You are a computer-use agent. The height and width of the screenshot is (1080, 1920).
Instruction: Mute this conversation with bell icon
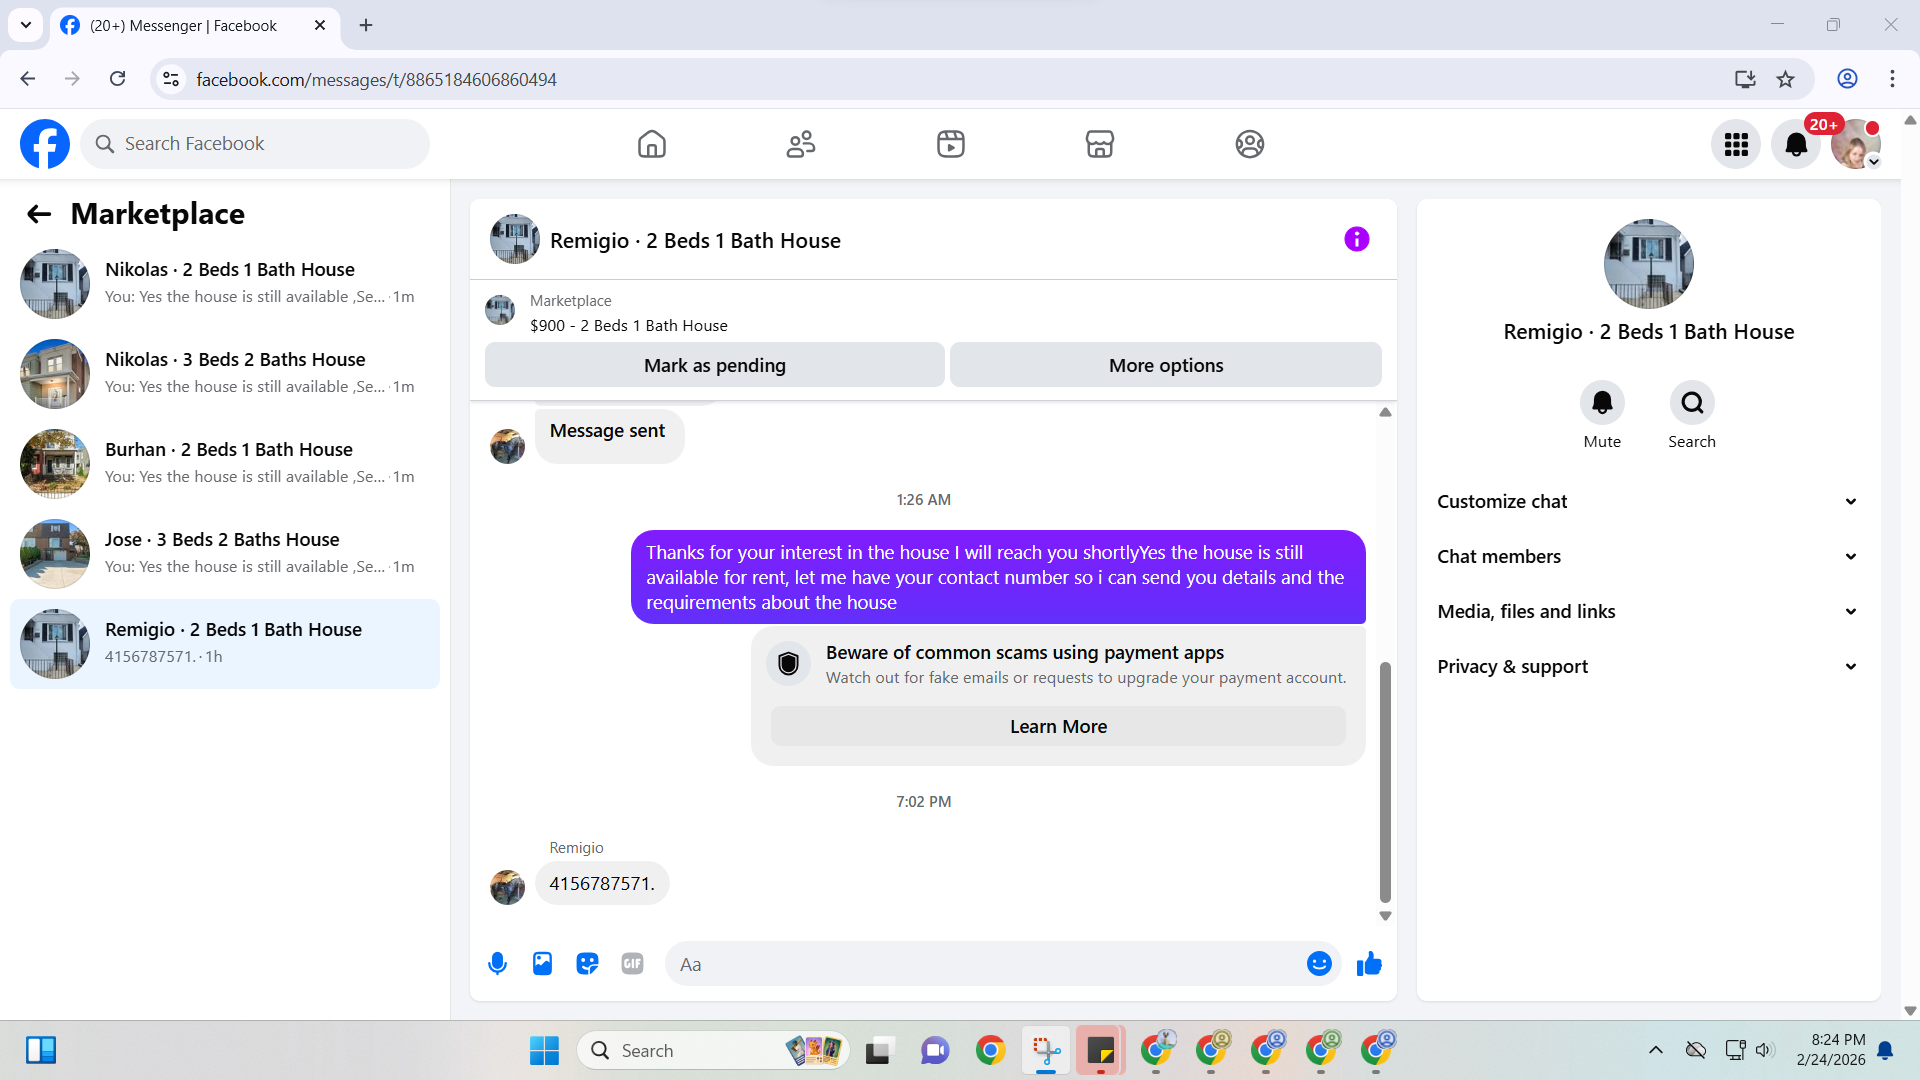1602,403
